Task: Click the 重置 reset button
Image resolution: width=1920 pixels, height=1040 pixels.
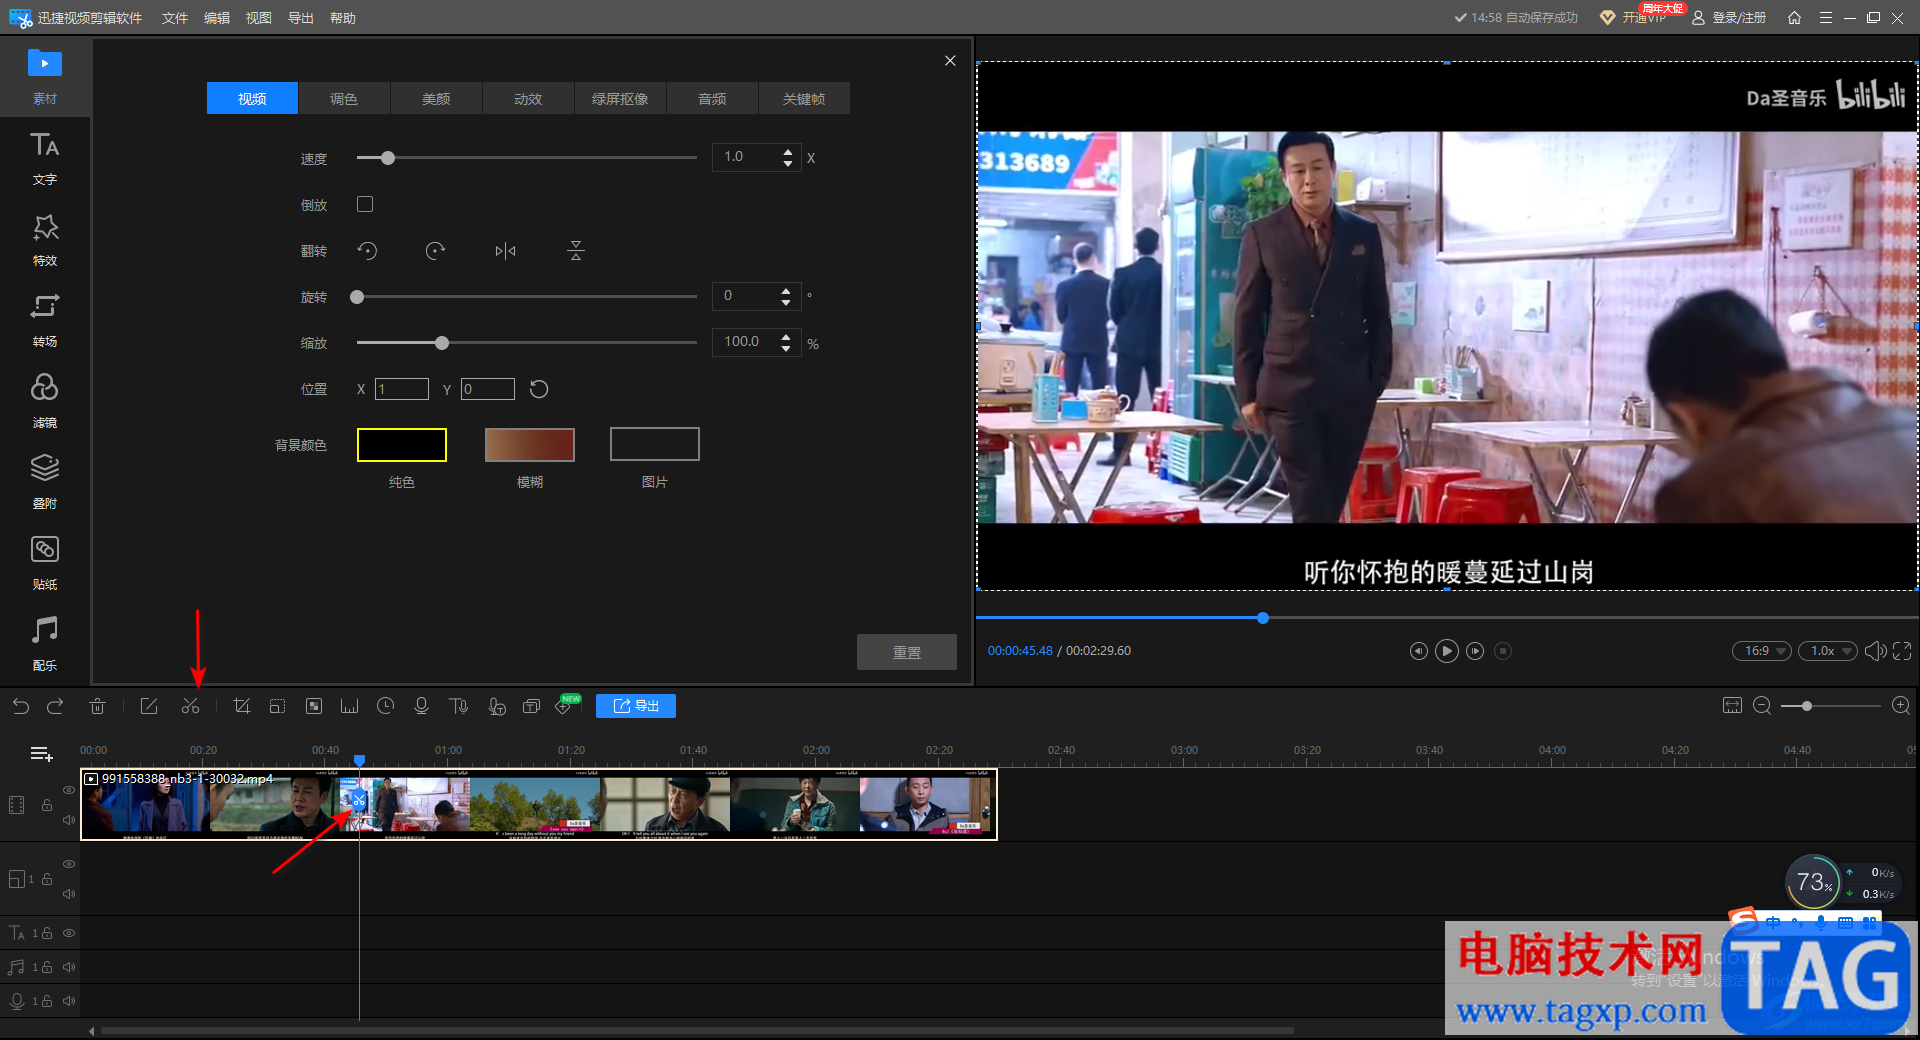Action: pos(907,652)
